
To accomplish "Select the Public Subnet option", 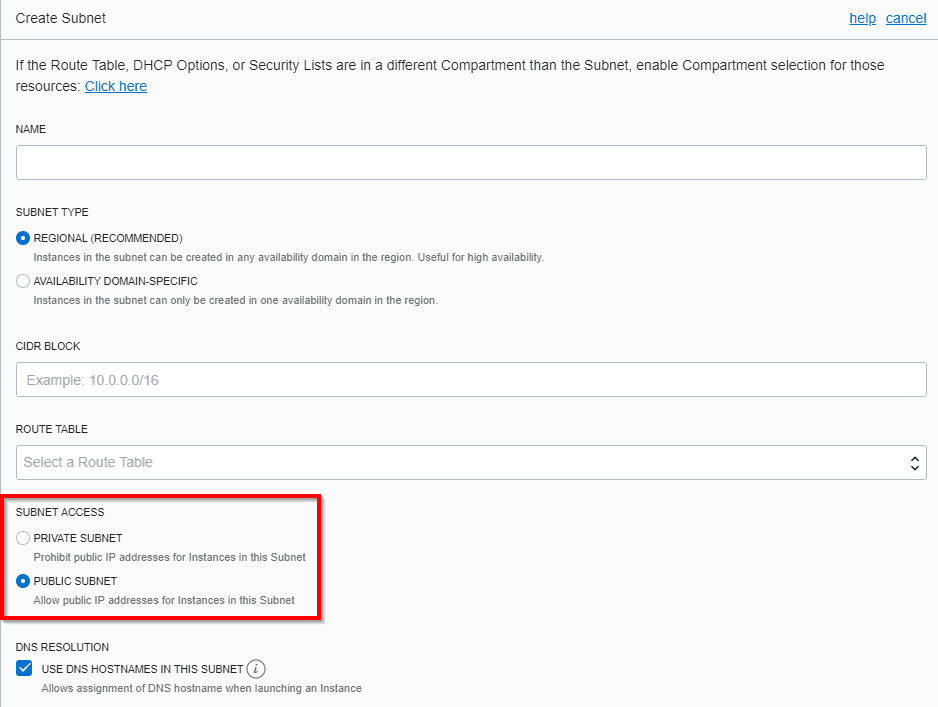I will (23, 581).
